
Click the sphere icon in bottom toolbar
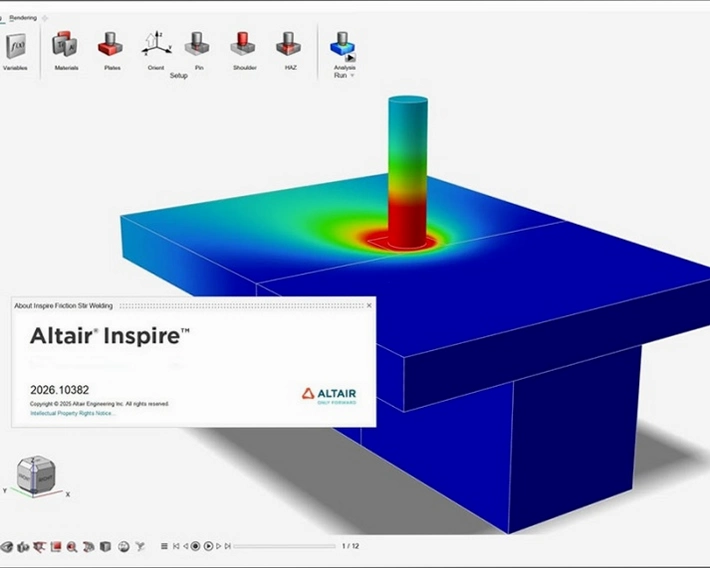[x=124, y=547]
